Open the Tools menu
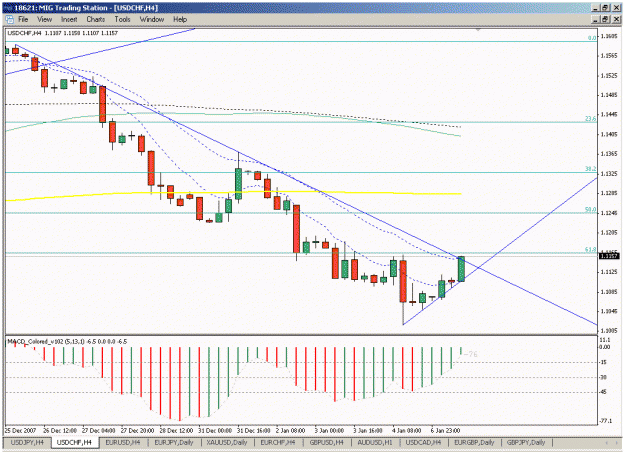This screenshot has height=452, width=625. [x=122, y=19]
